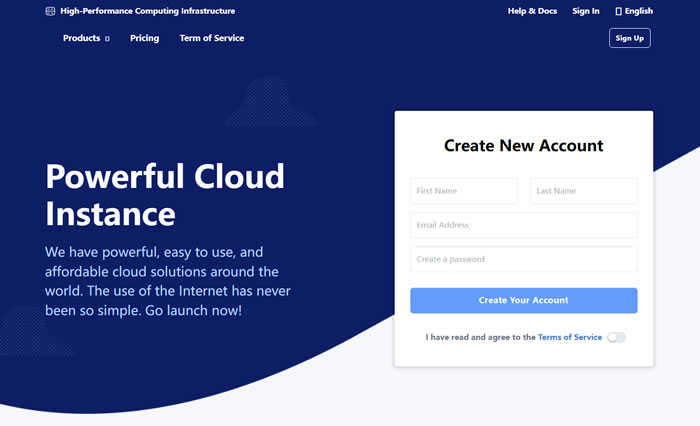Click into the Email Address field
The height and width of the screenshot is (426, 700).
tap(523, 225)
